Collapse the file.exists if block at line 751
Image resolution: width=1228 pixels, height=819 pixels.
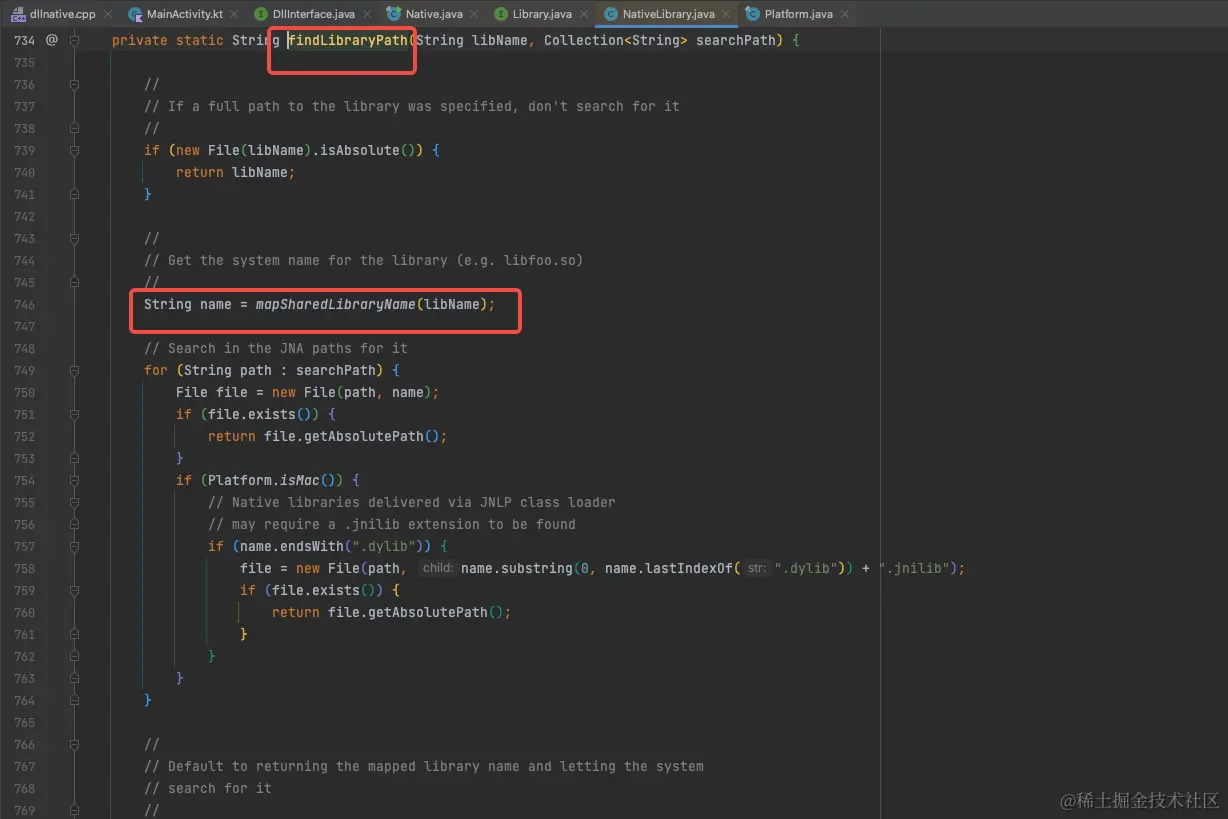(x=75, y=415)
